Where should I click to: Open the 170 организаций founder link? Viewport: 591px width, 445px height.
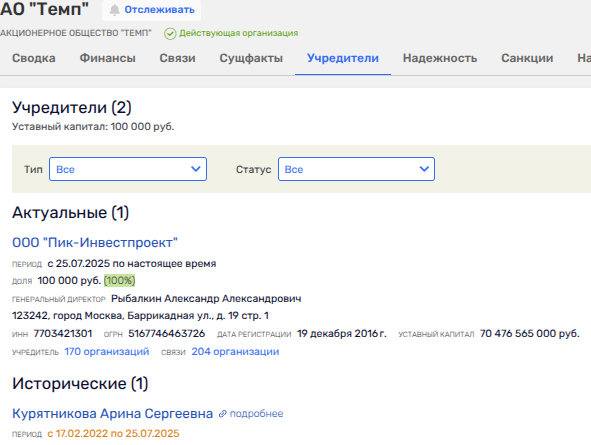(107, 352)
